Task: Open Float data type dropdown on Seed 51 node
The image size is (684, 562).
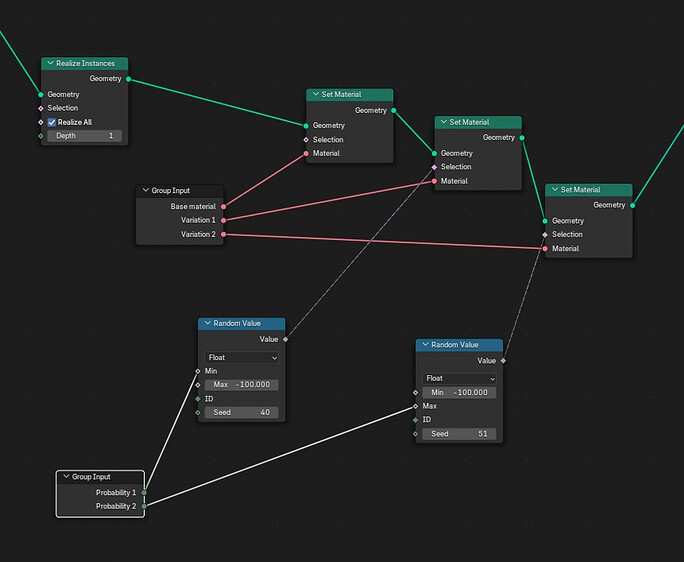Action: point(459,378)
